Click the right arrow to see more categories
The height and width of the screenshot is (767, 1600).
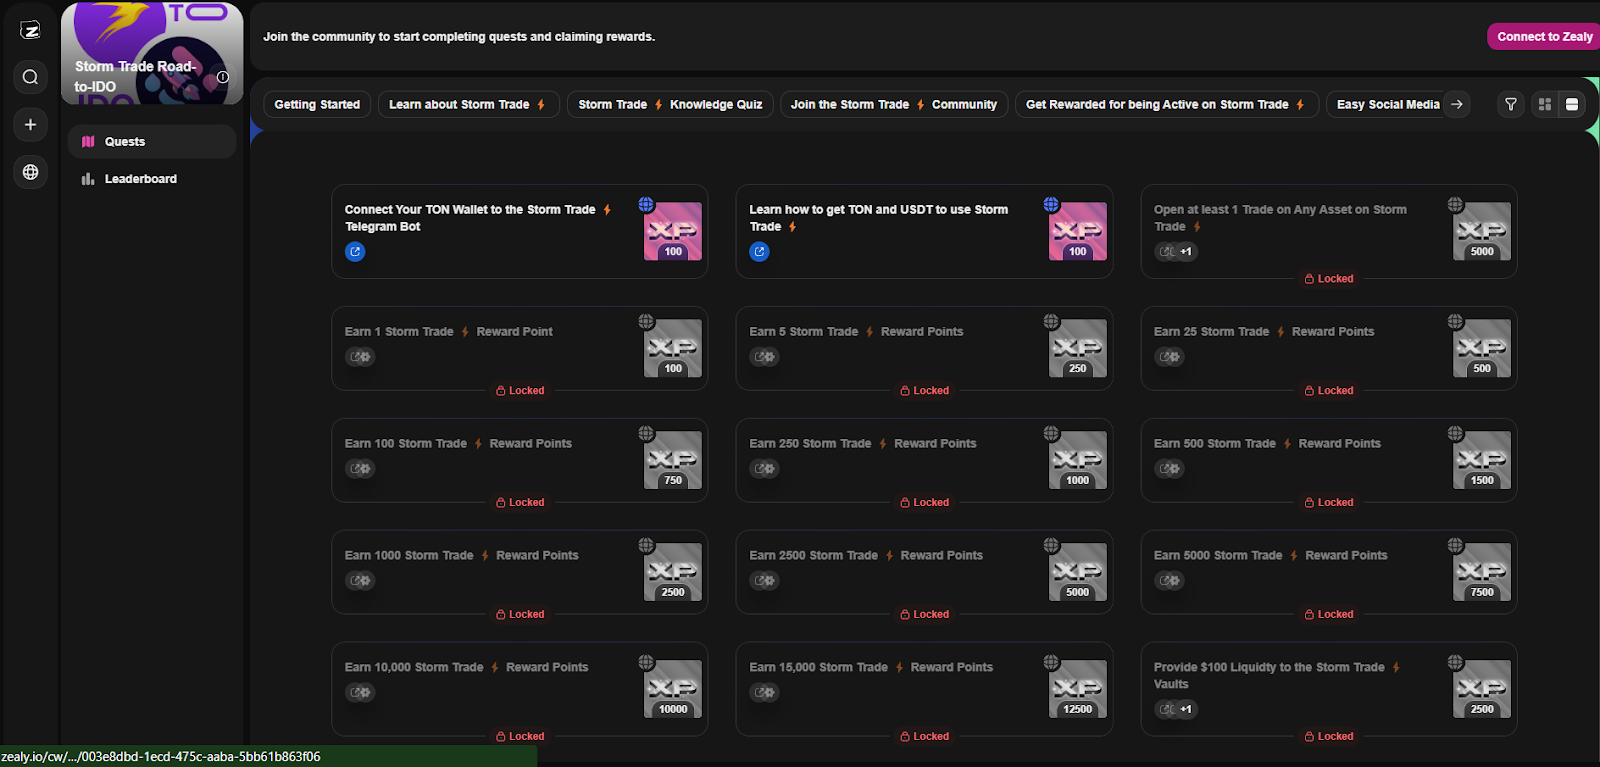tap(1457, 104)
